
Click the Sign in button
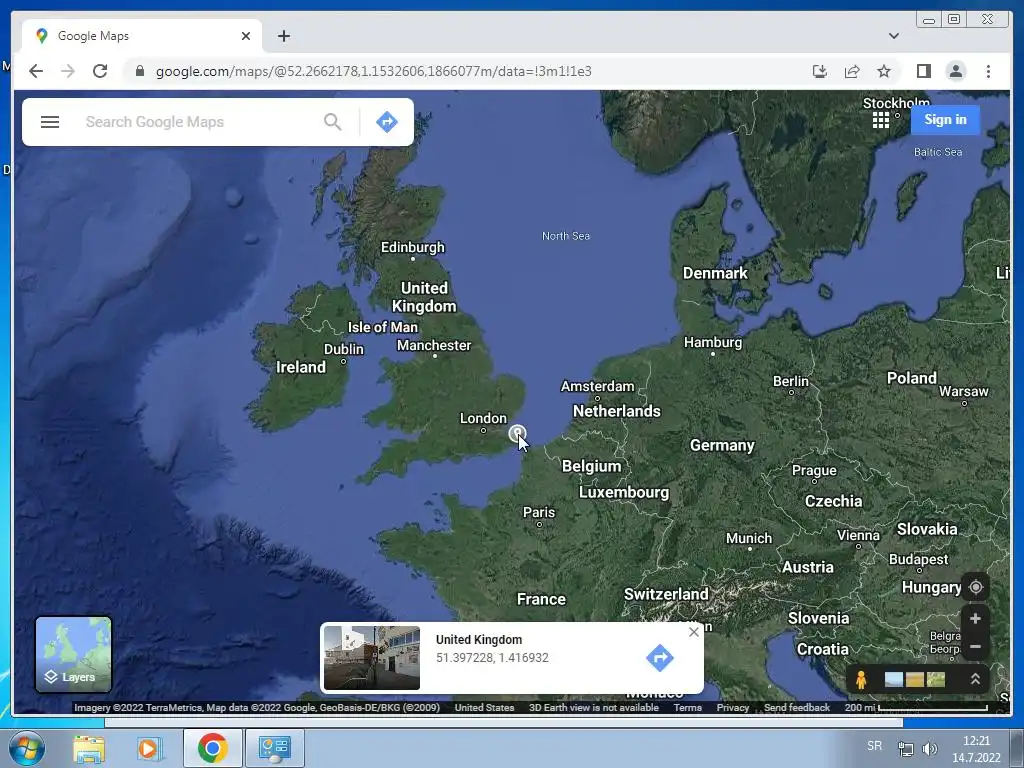click(x=945, y=120)
